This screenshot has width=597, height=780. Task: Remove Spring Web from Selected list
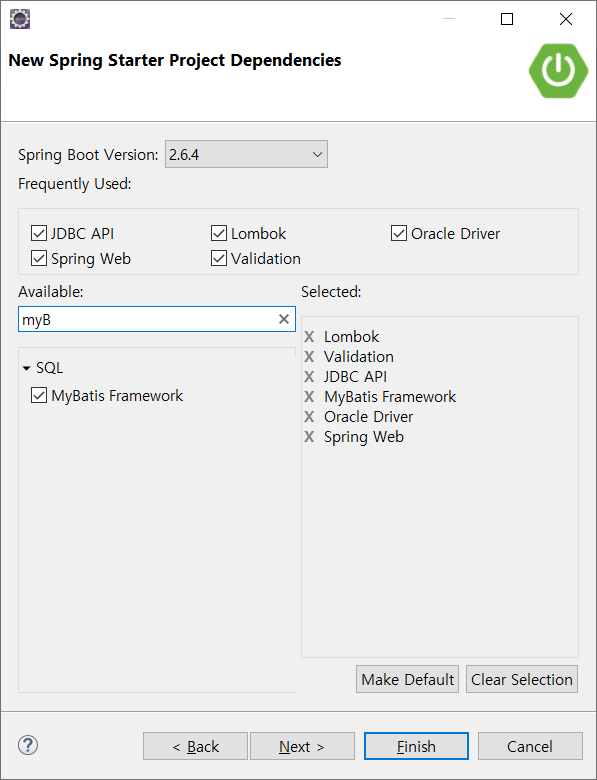tap(309, 437)
